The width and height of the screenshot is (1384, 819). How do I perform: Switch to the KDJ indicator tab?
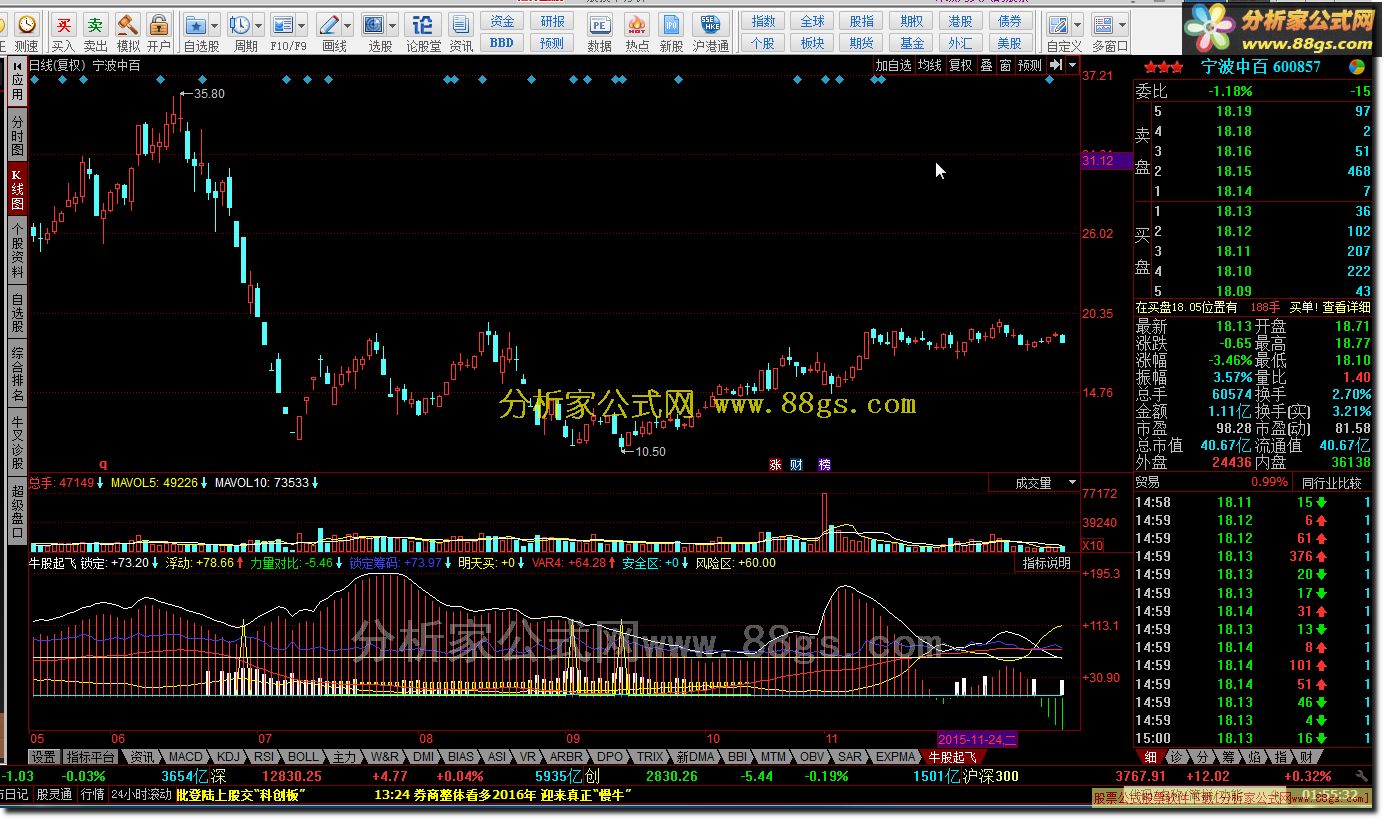pyautogui.click(x=229, y=757)
